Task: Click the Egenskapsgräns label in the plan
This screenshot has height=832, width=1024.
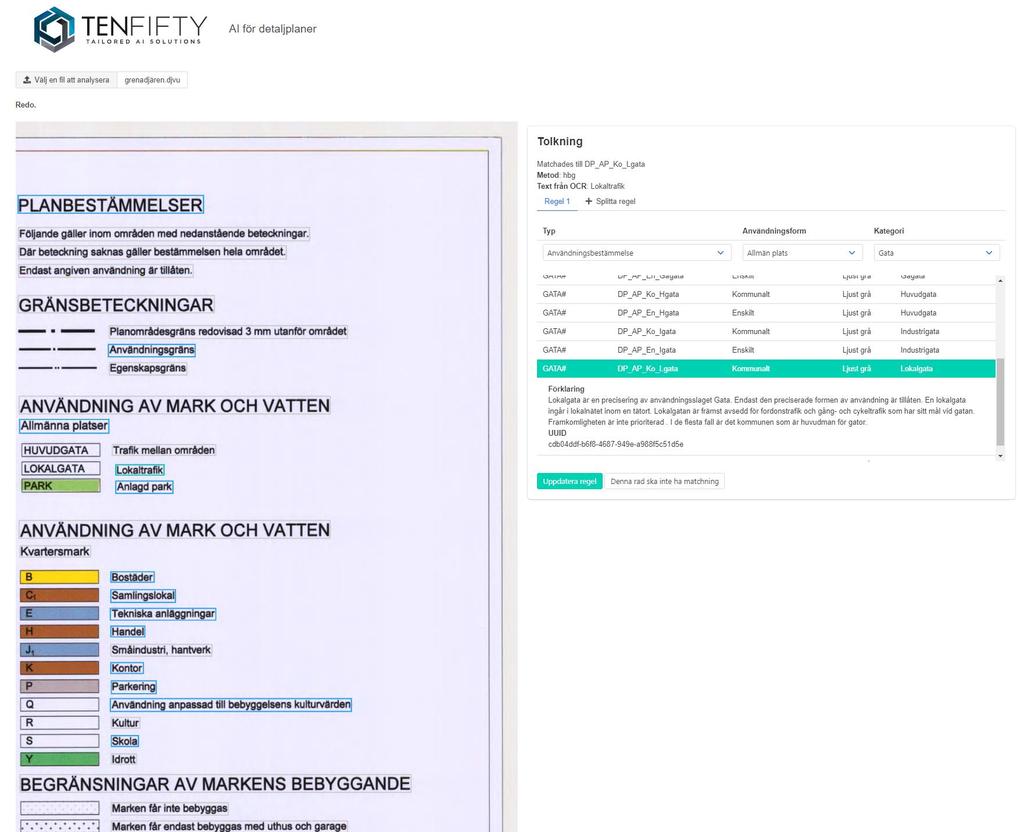Action: [x=148, y=368]
